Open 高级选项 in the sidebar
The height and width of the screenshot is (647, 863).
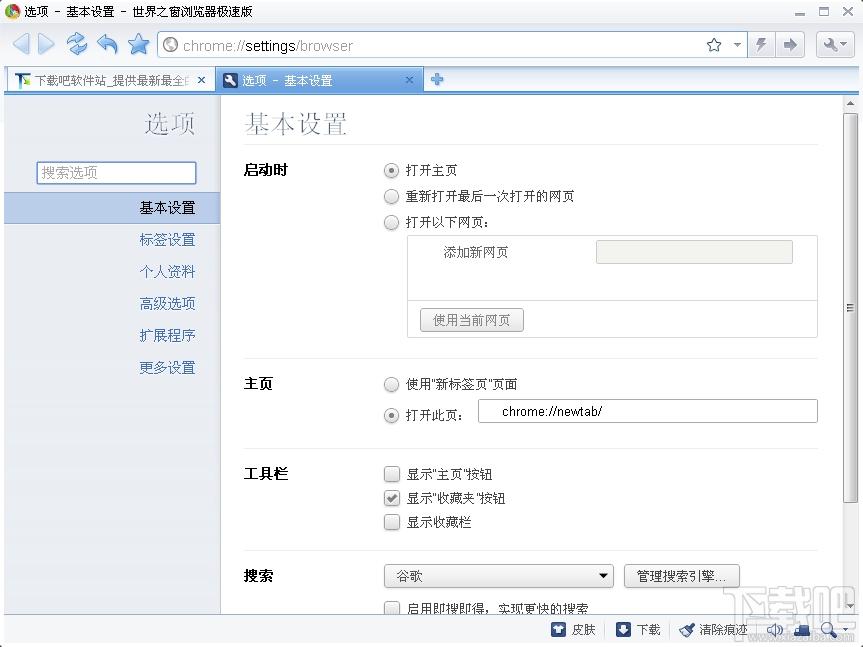click(167, 304)
